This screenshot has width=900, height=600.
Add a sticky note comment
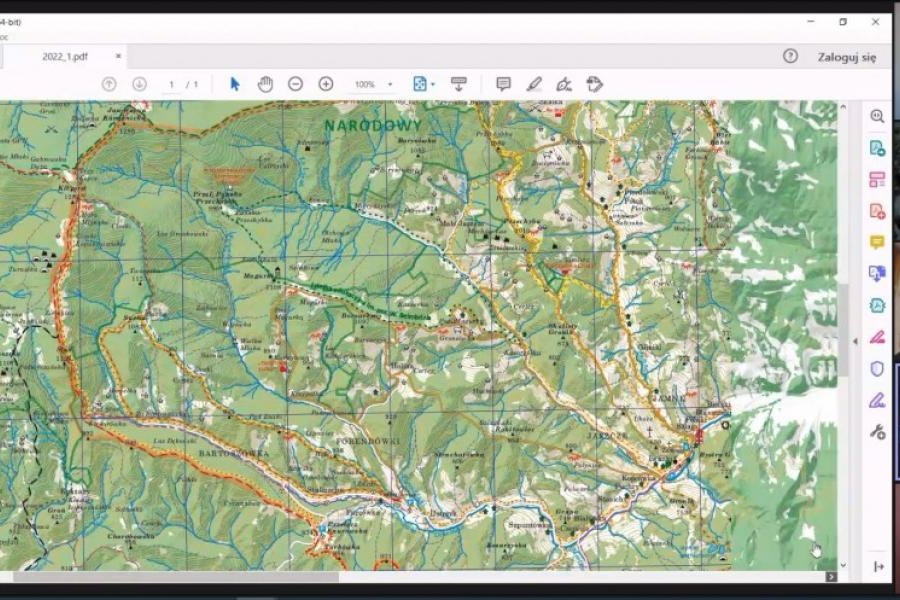click(x=503, y=84)
